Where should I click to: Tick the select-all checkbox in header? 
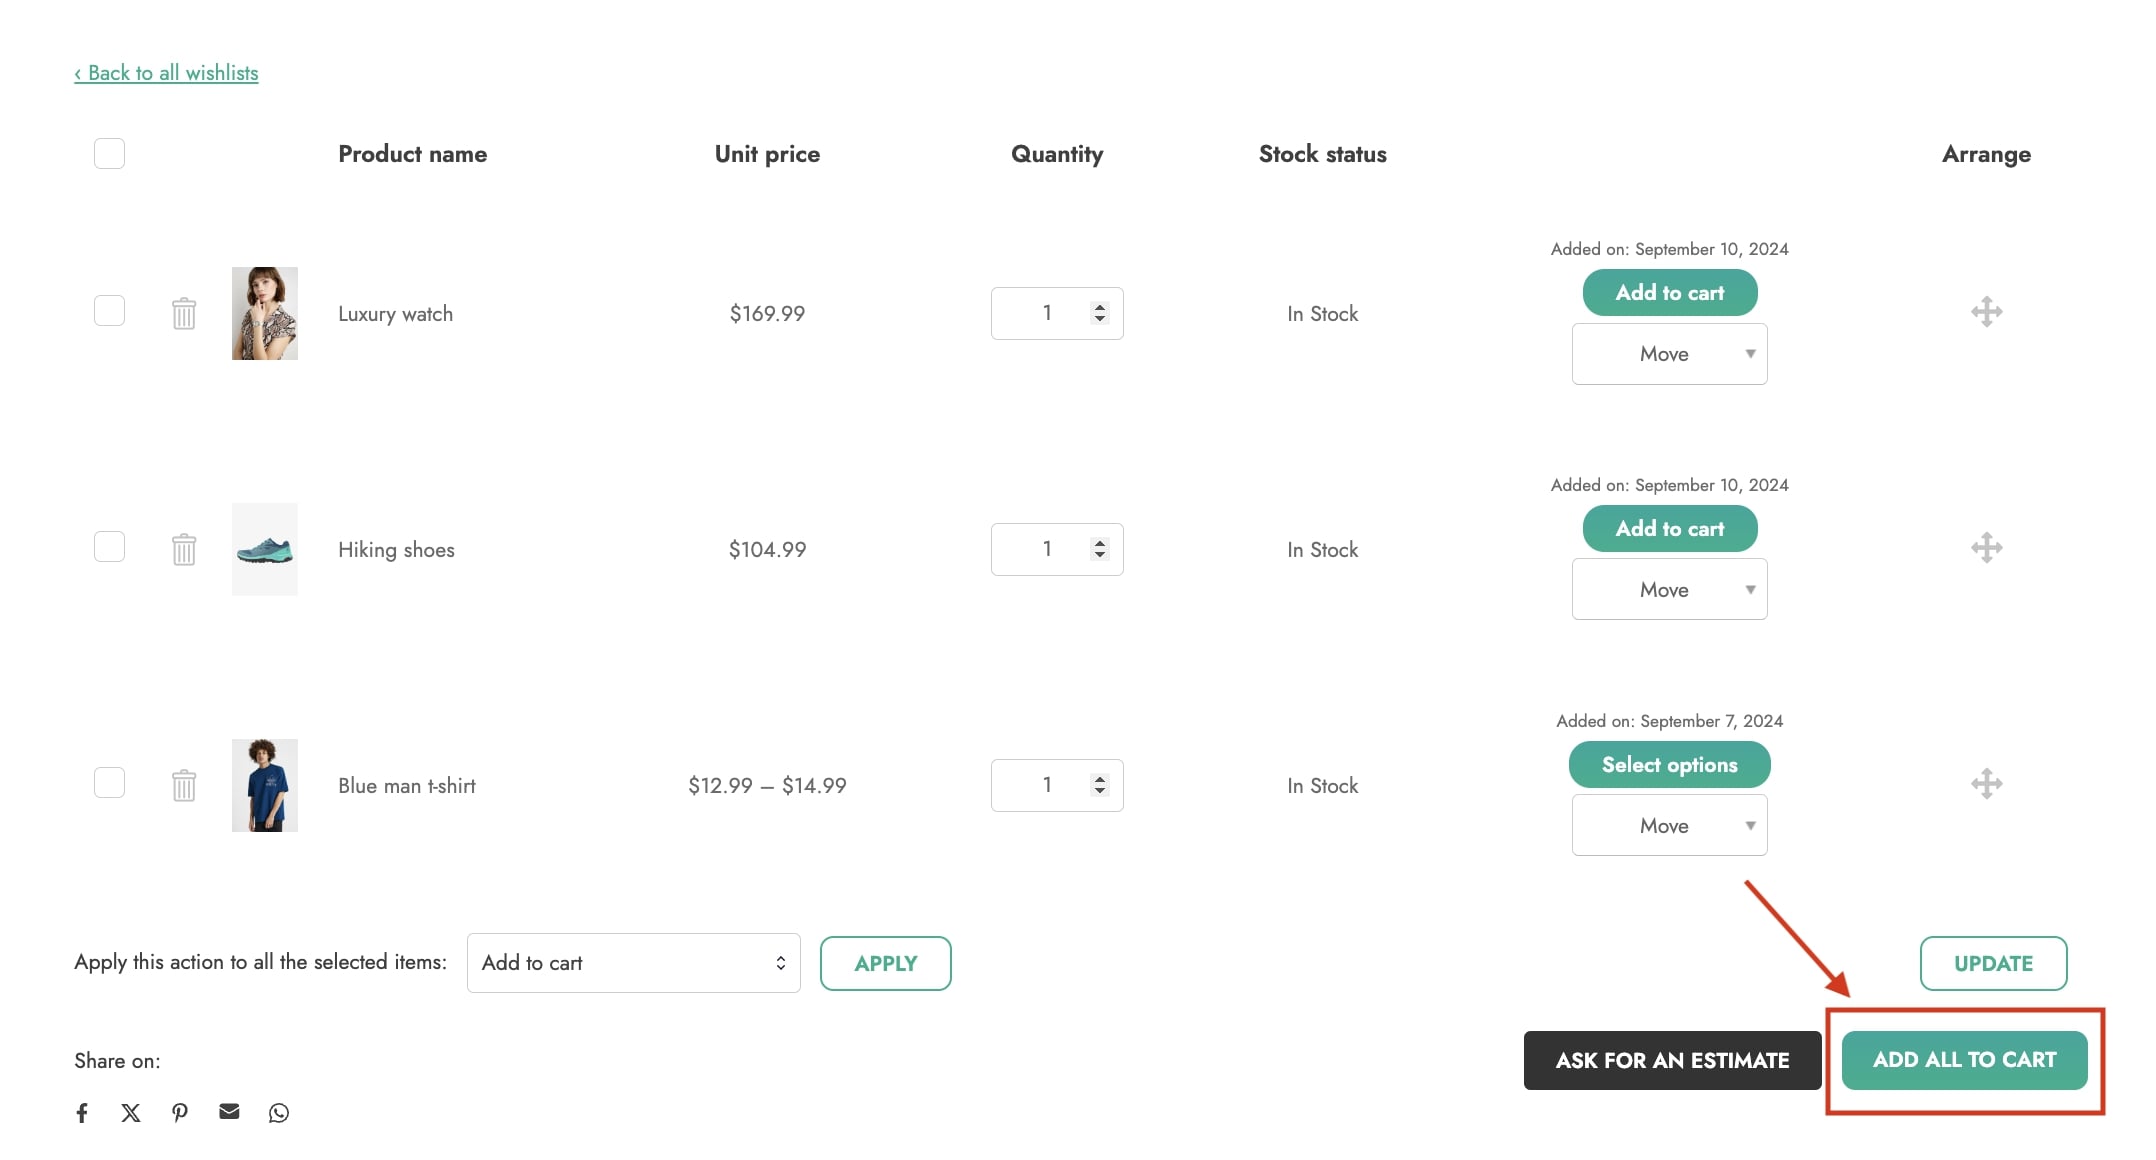pos(109,153)
